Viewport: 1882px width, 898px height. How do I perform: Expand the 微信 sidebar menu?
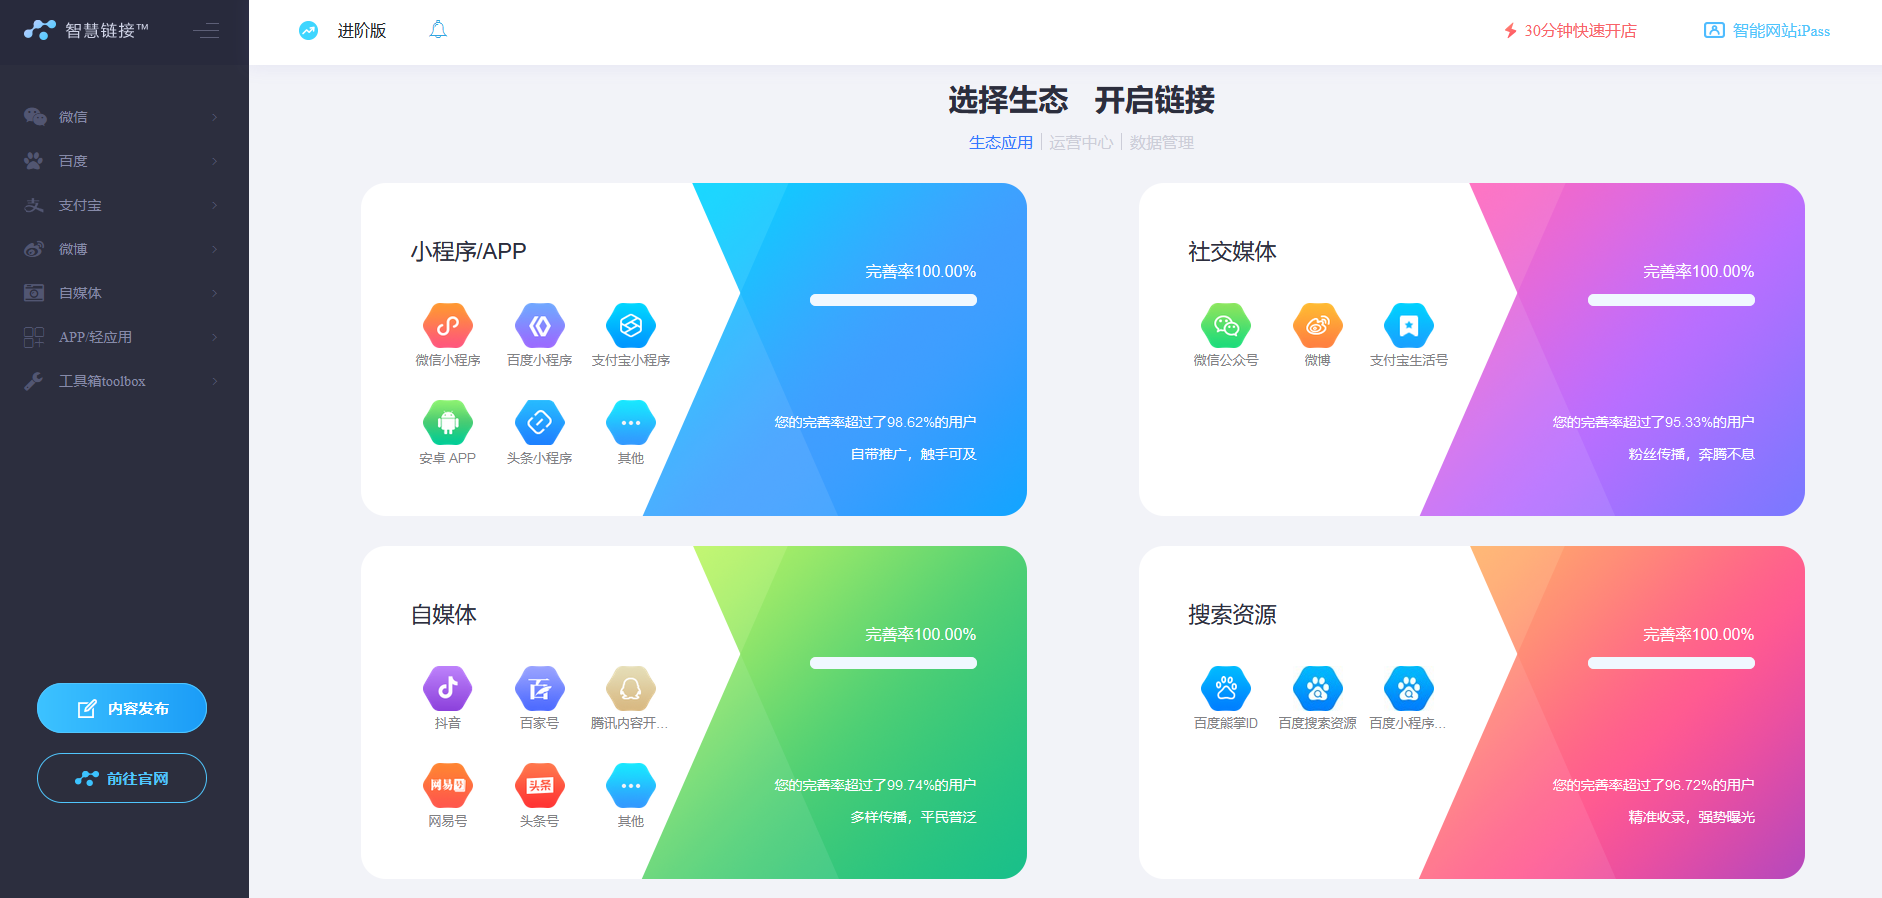tap(124, 117)
